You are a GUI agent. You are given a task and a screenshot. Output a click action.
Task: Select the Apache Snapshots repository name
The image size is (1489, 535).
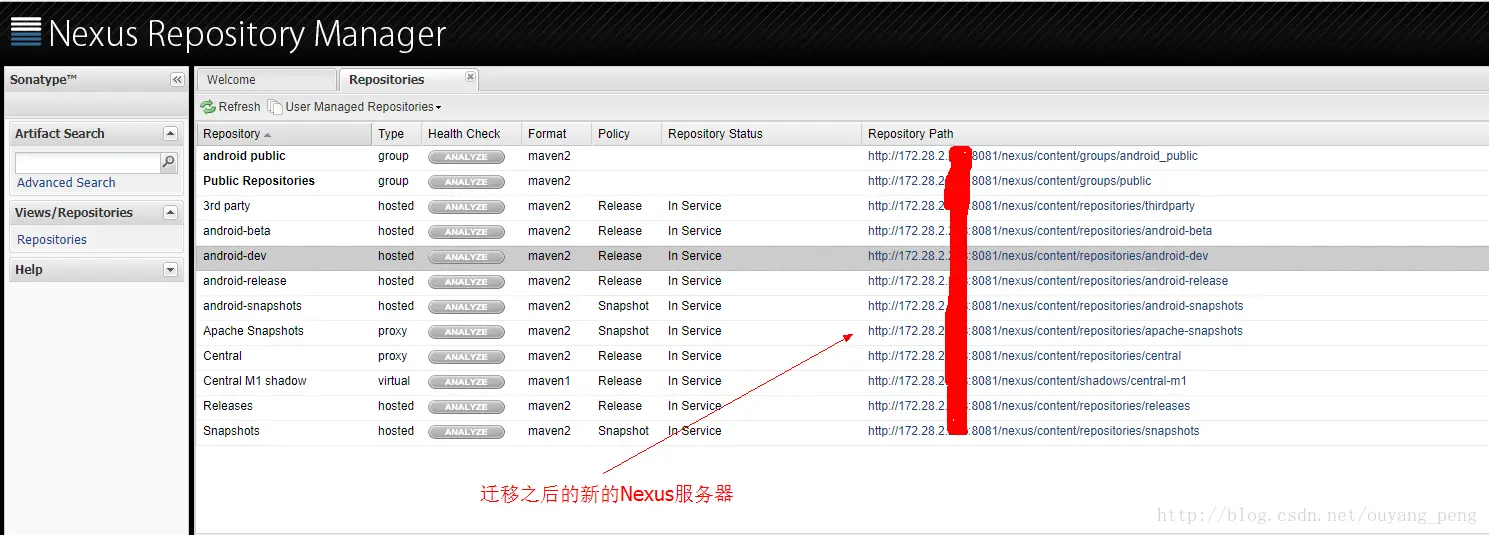tap(253, 331)
